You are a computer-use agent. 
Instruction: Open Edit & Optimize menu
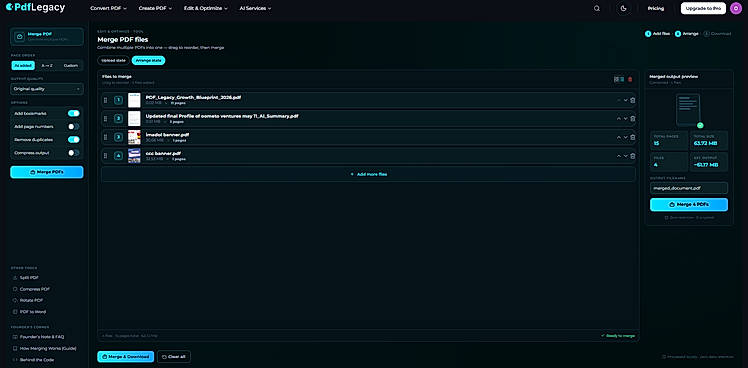tap(206, 8)
